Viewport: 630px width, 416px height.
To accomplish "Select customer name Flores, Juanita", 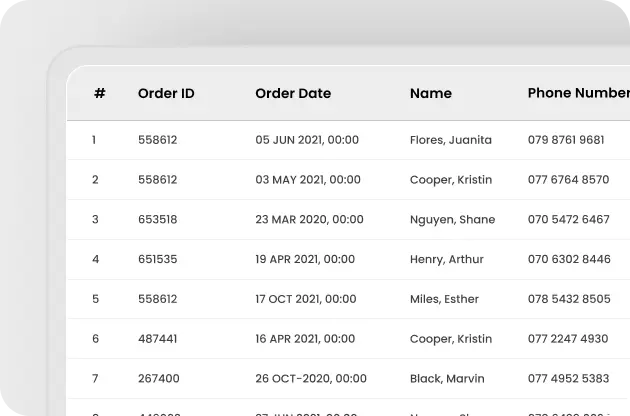I will (x=450, y=140).
